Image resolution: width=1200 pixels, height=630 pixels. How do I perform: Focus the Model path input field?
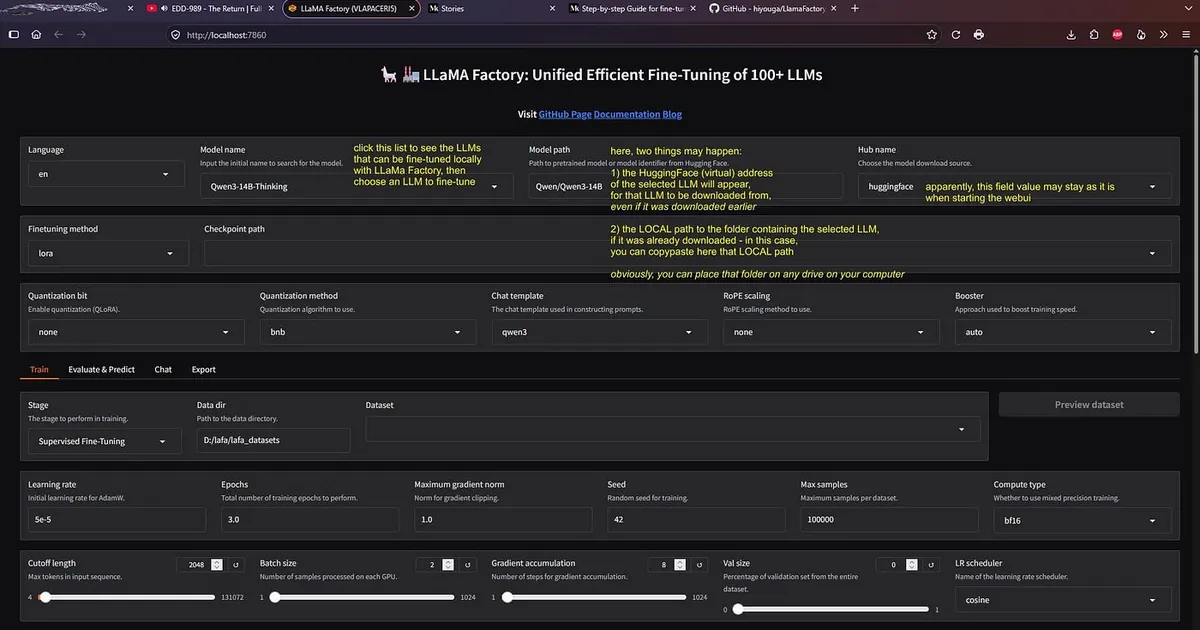point(685,186)
